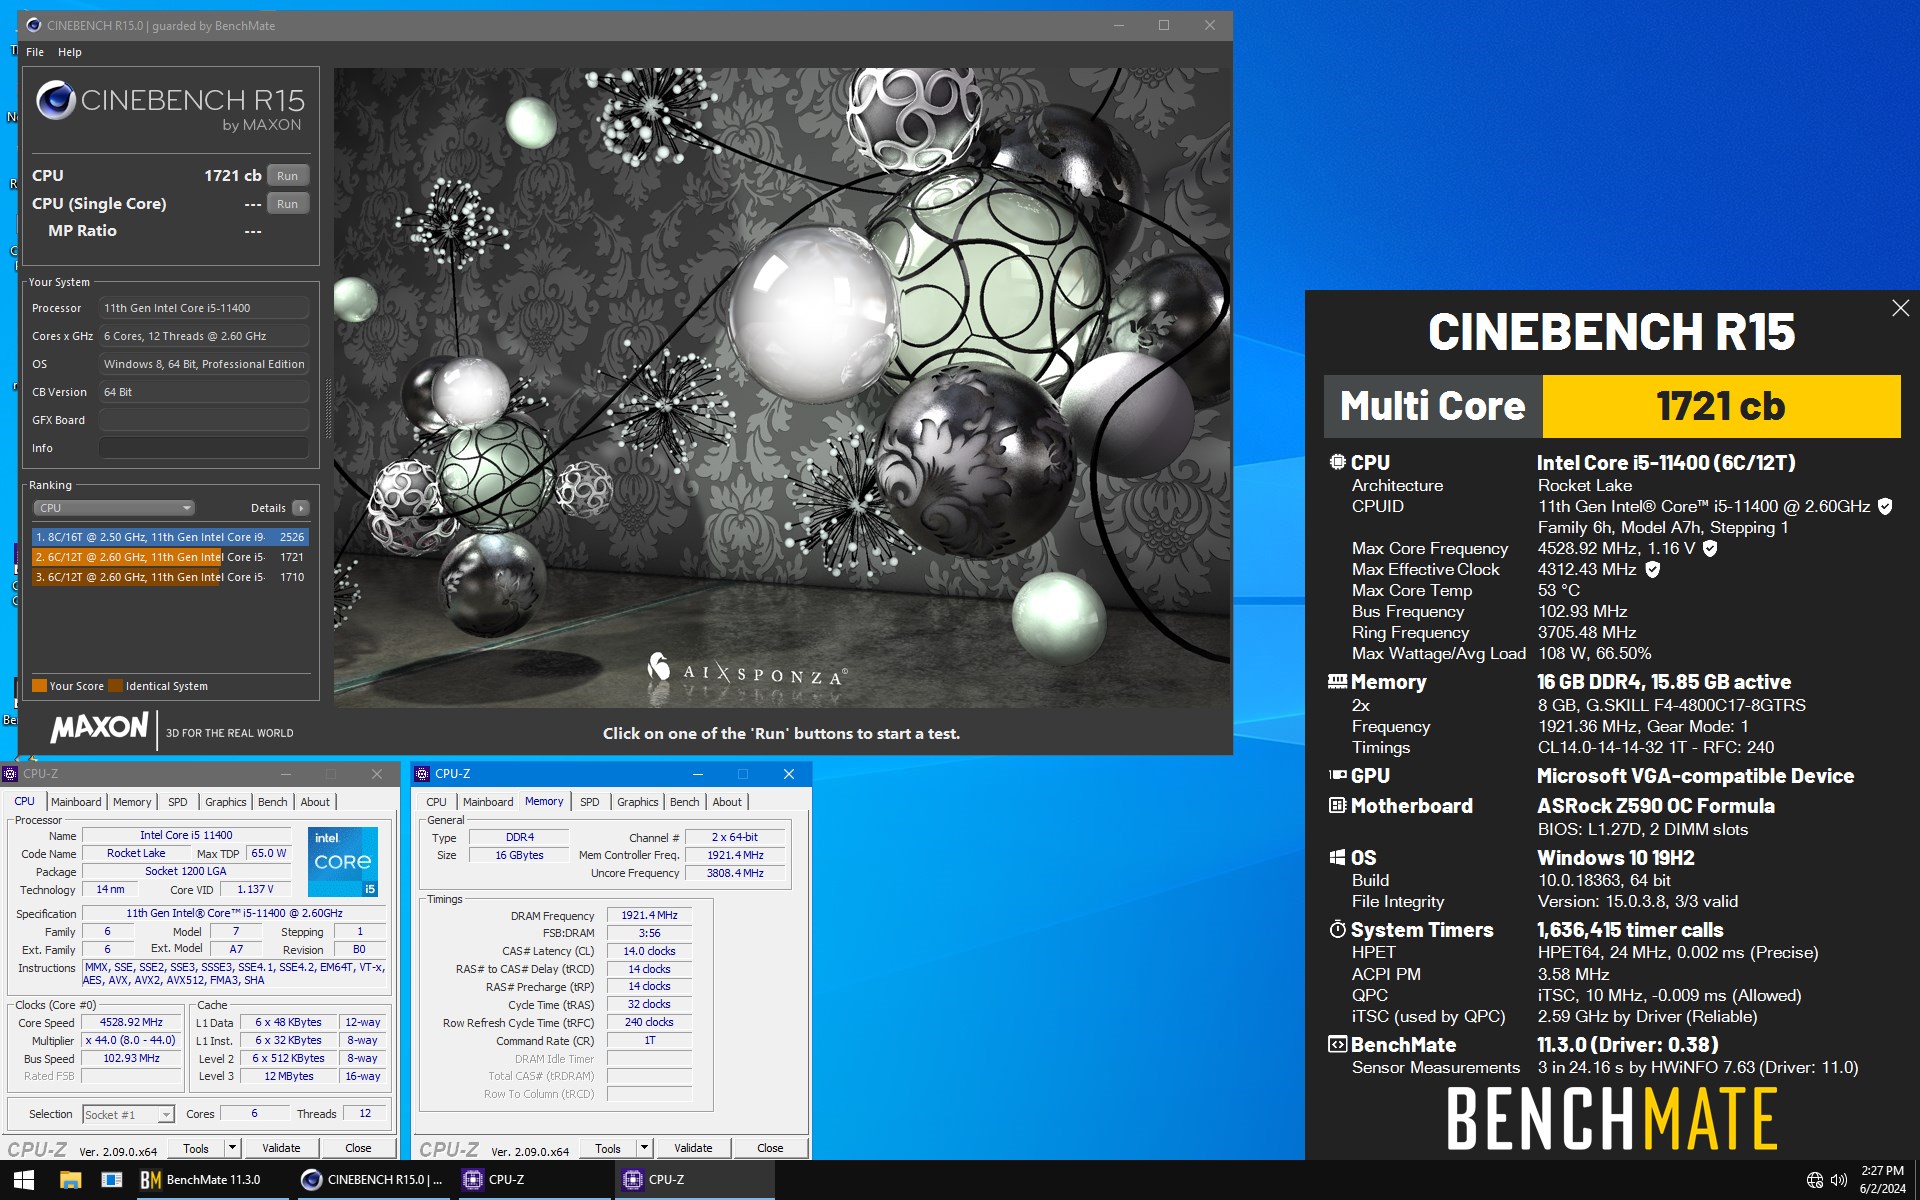Click Tools button in left CPU-Z
1920x1200 pixels.
(x=196, y=1148)
